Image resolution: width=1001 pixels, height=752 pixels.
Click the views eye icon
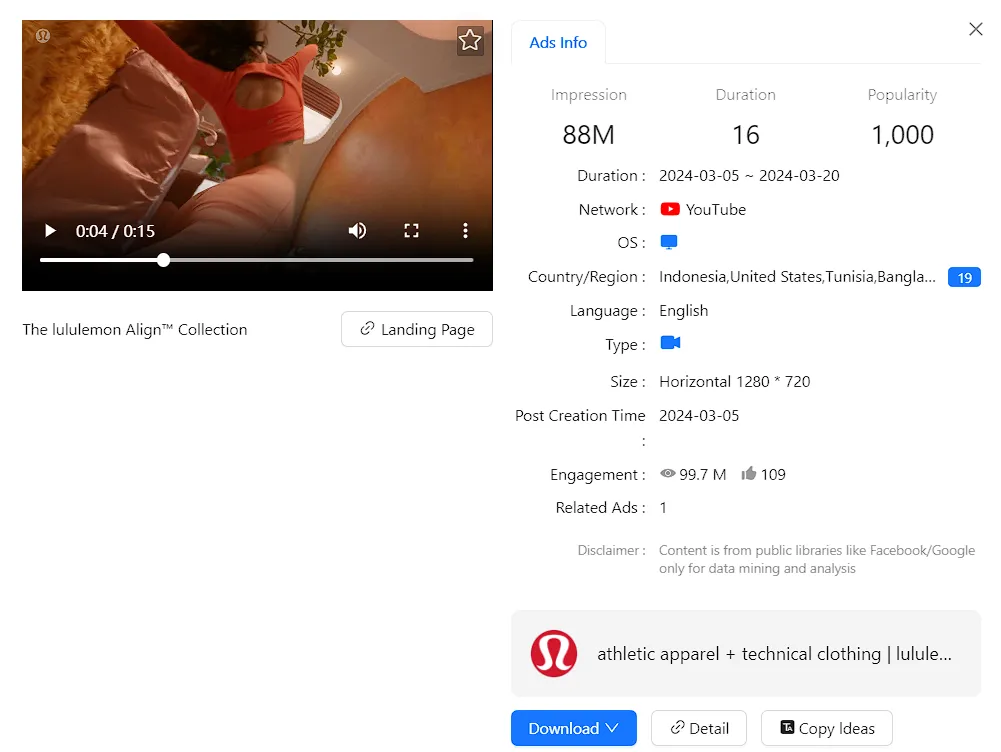(668, 474)
